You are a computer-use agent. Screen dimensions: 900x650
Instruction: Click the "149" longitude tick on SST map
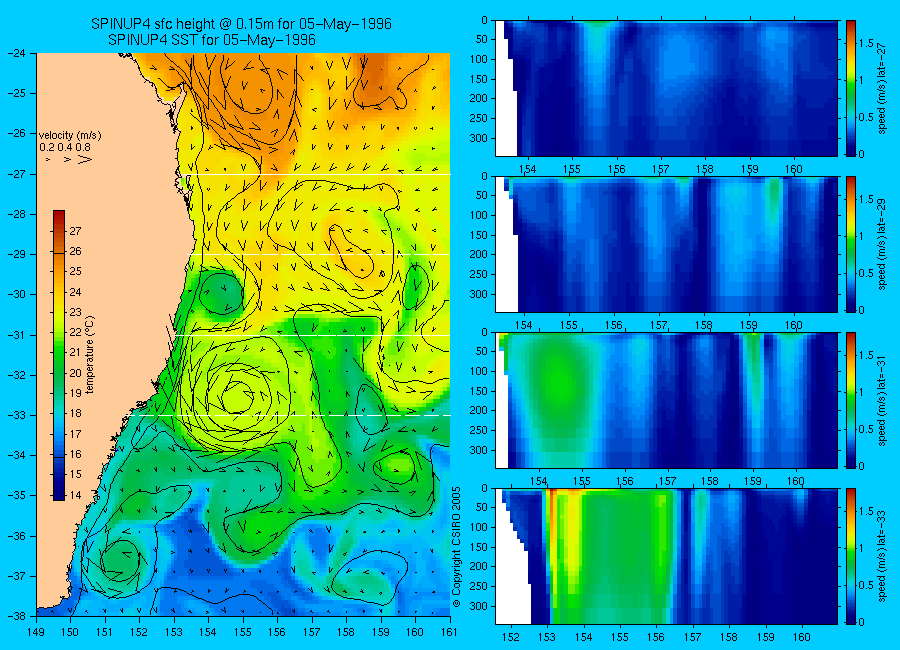(36, 632)
